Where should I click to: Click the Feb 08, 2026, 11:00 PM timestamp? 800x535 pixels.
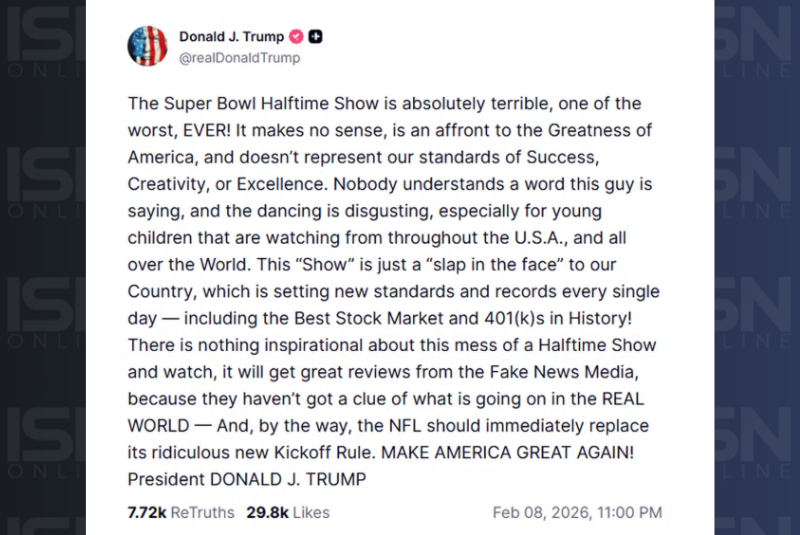(x=577, y=512)
